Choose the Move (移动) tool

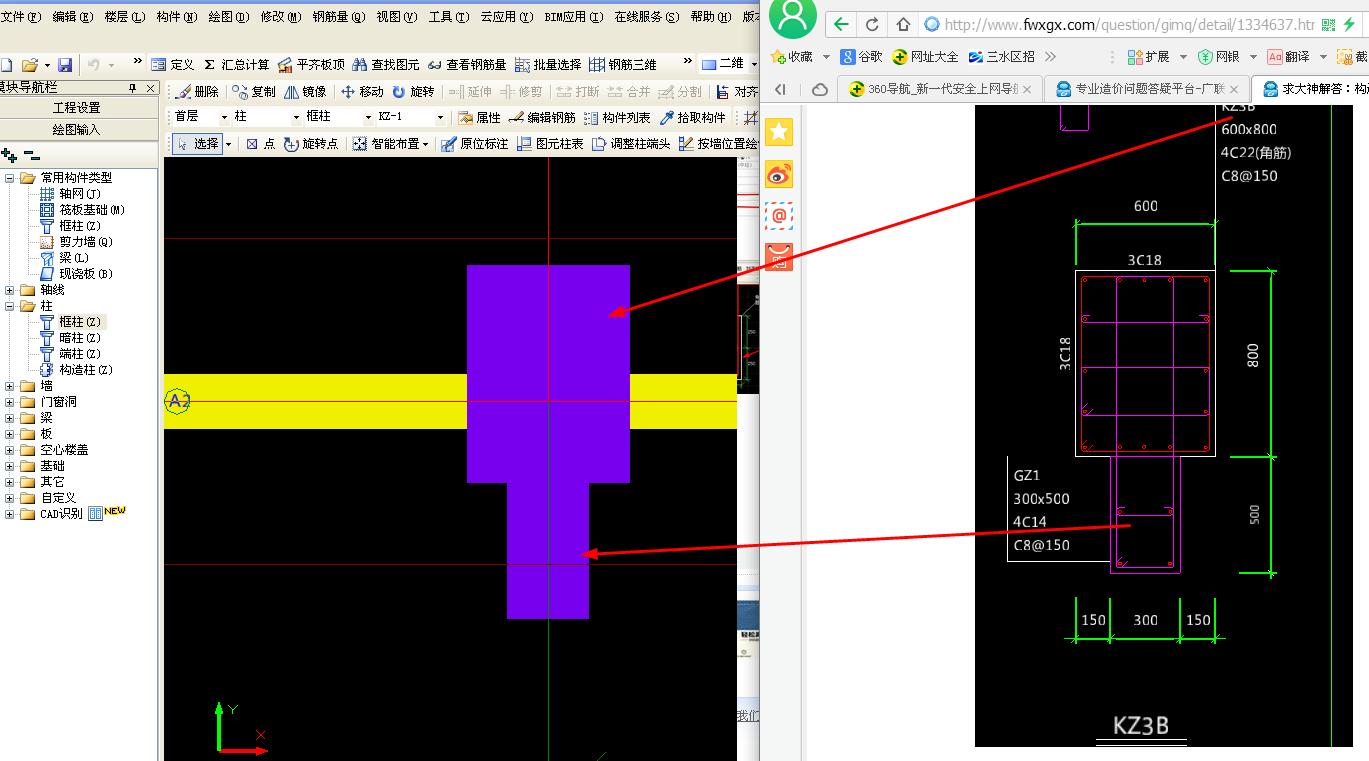point(362,92)
